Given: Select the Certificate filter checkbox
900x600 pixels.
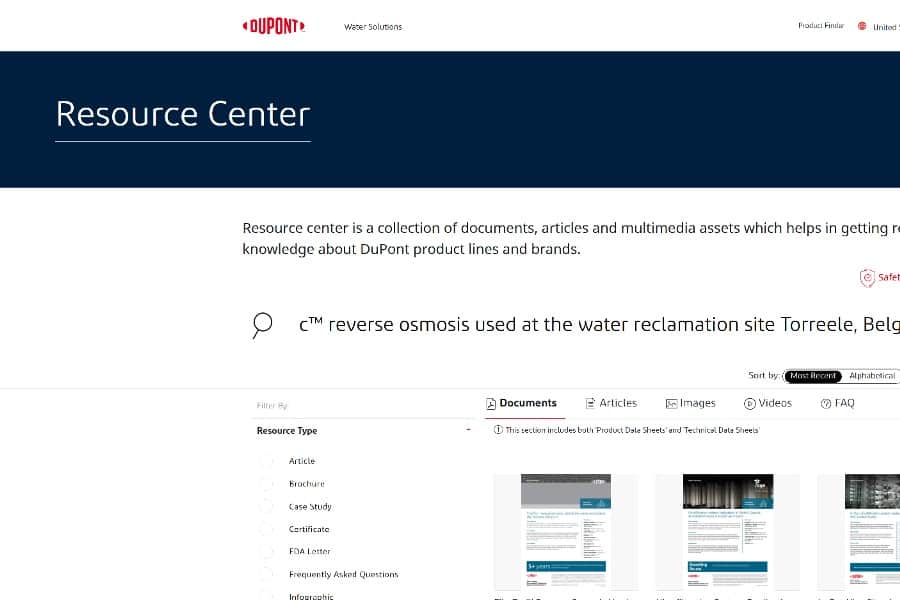Looking at the screenshot, I should pyautogui.click(x=267, y=529).
